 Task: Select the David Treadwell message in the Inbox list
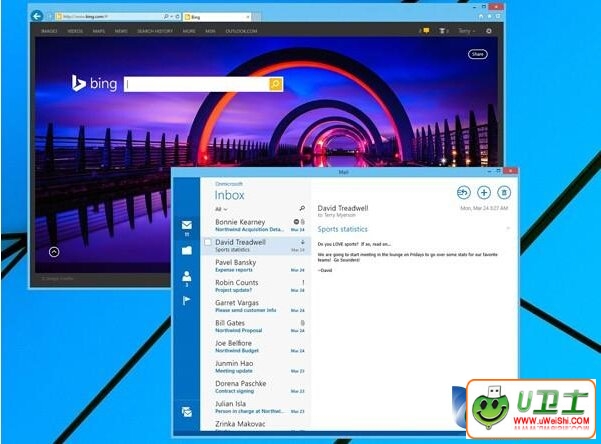pos(255,245)
